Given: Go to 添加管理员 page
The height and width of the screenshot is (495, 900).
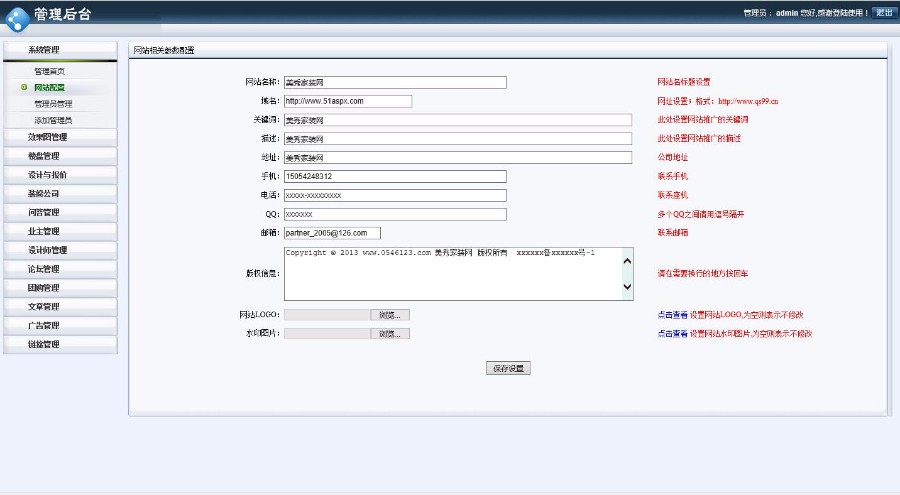Looking at the screenshot, I should coord(53,120).
